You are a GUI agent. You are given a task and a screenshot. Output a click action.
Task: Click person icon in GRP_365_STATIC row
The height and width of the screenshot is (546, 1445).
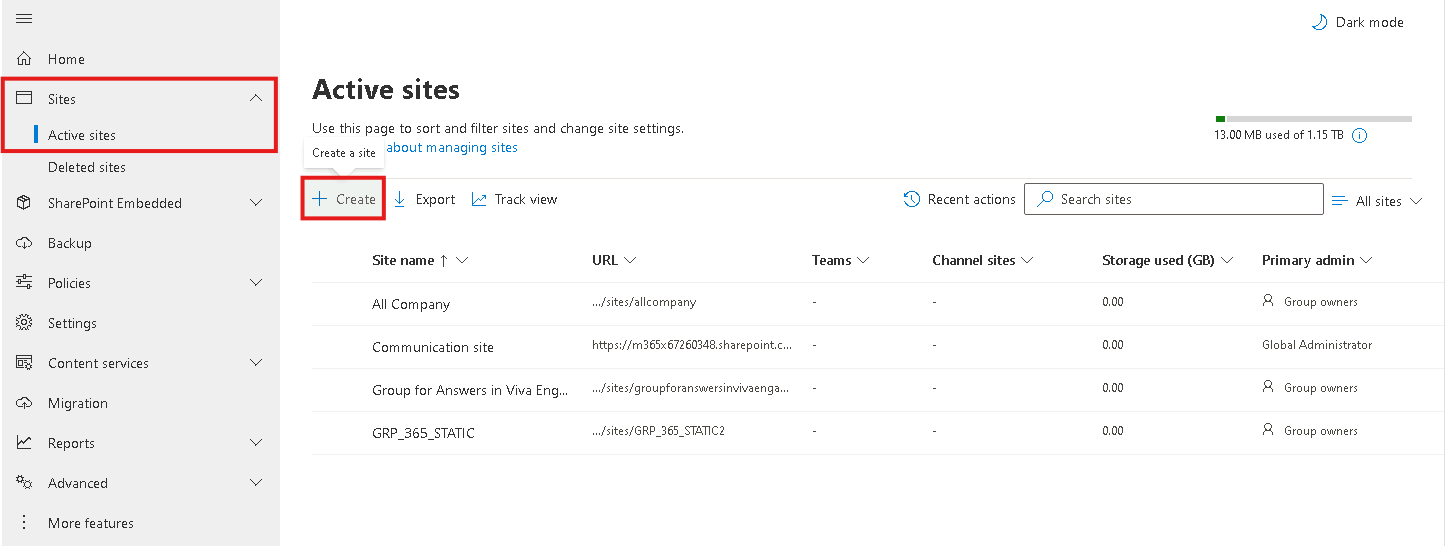click(x=1269, y=430)
